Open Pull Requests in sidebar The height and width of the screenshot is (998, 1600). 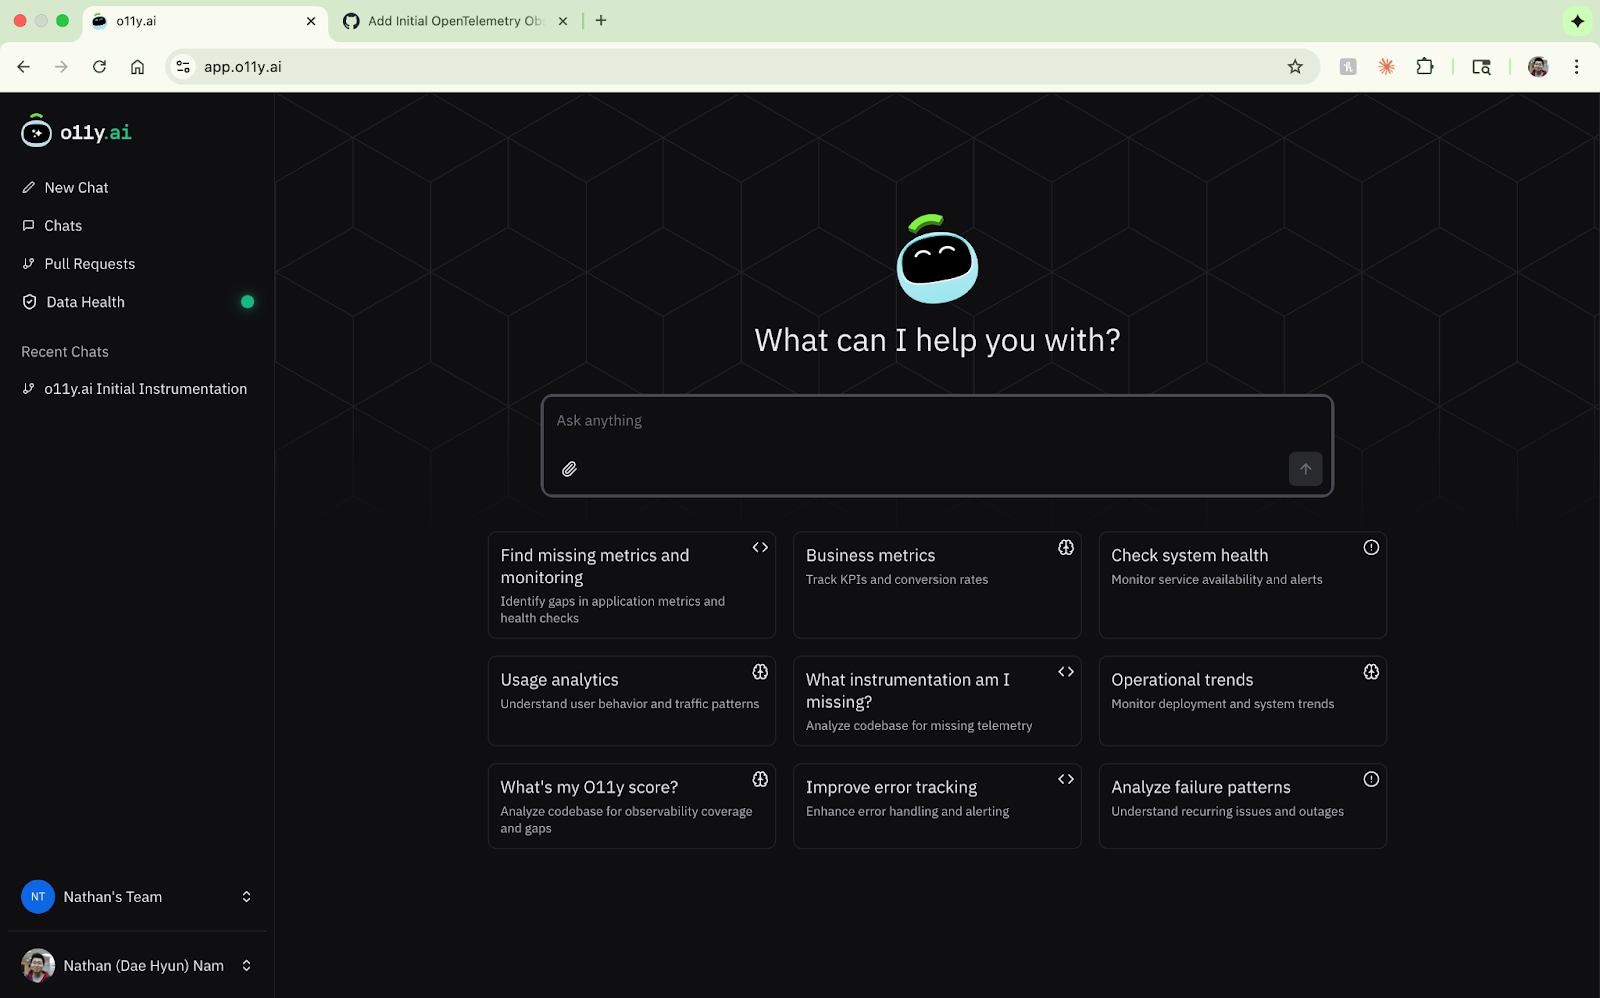point(79,263)
